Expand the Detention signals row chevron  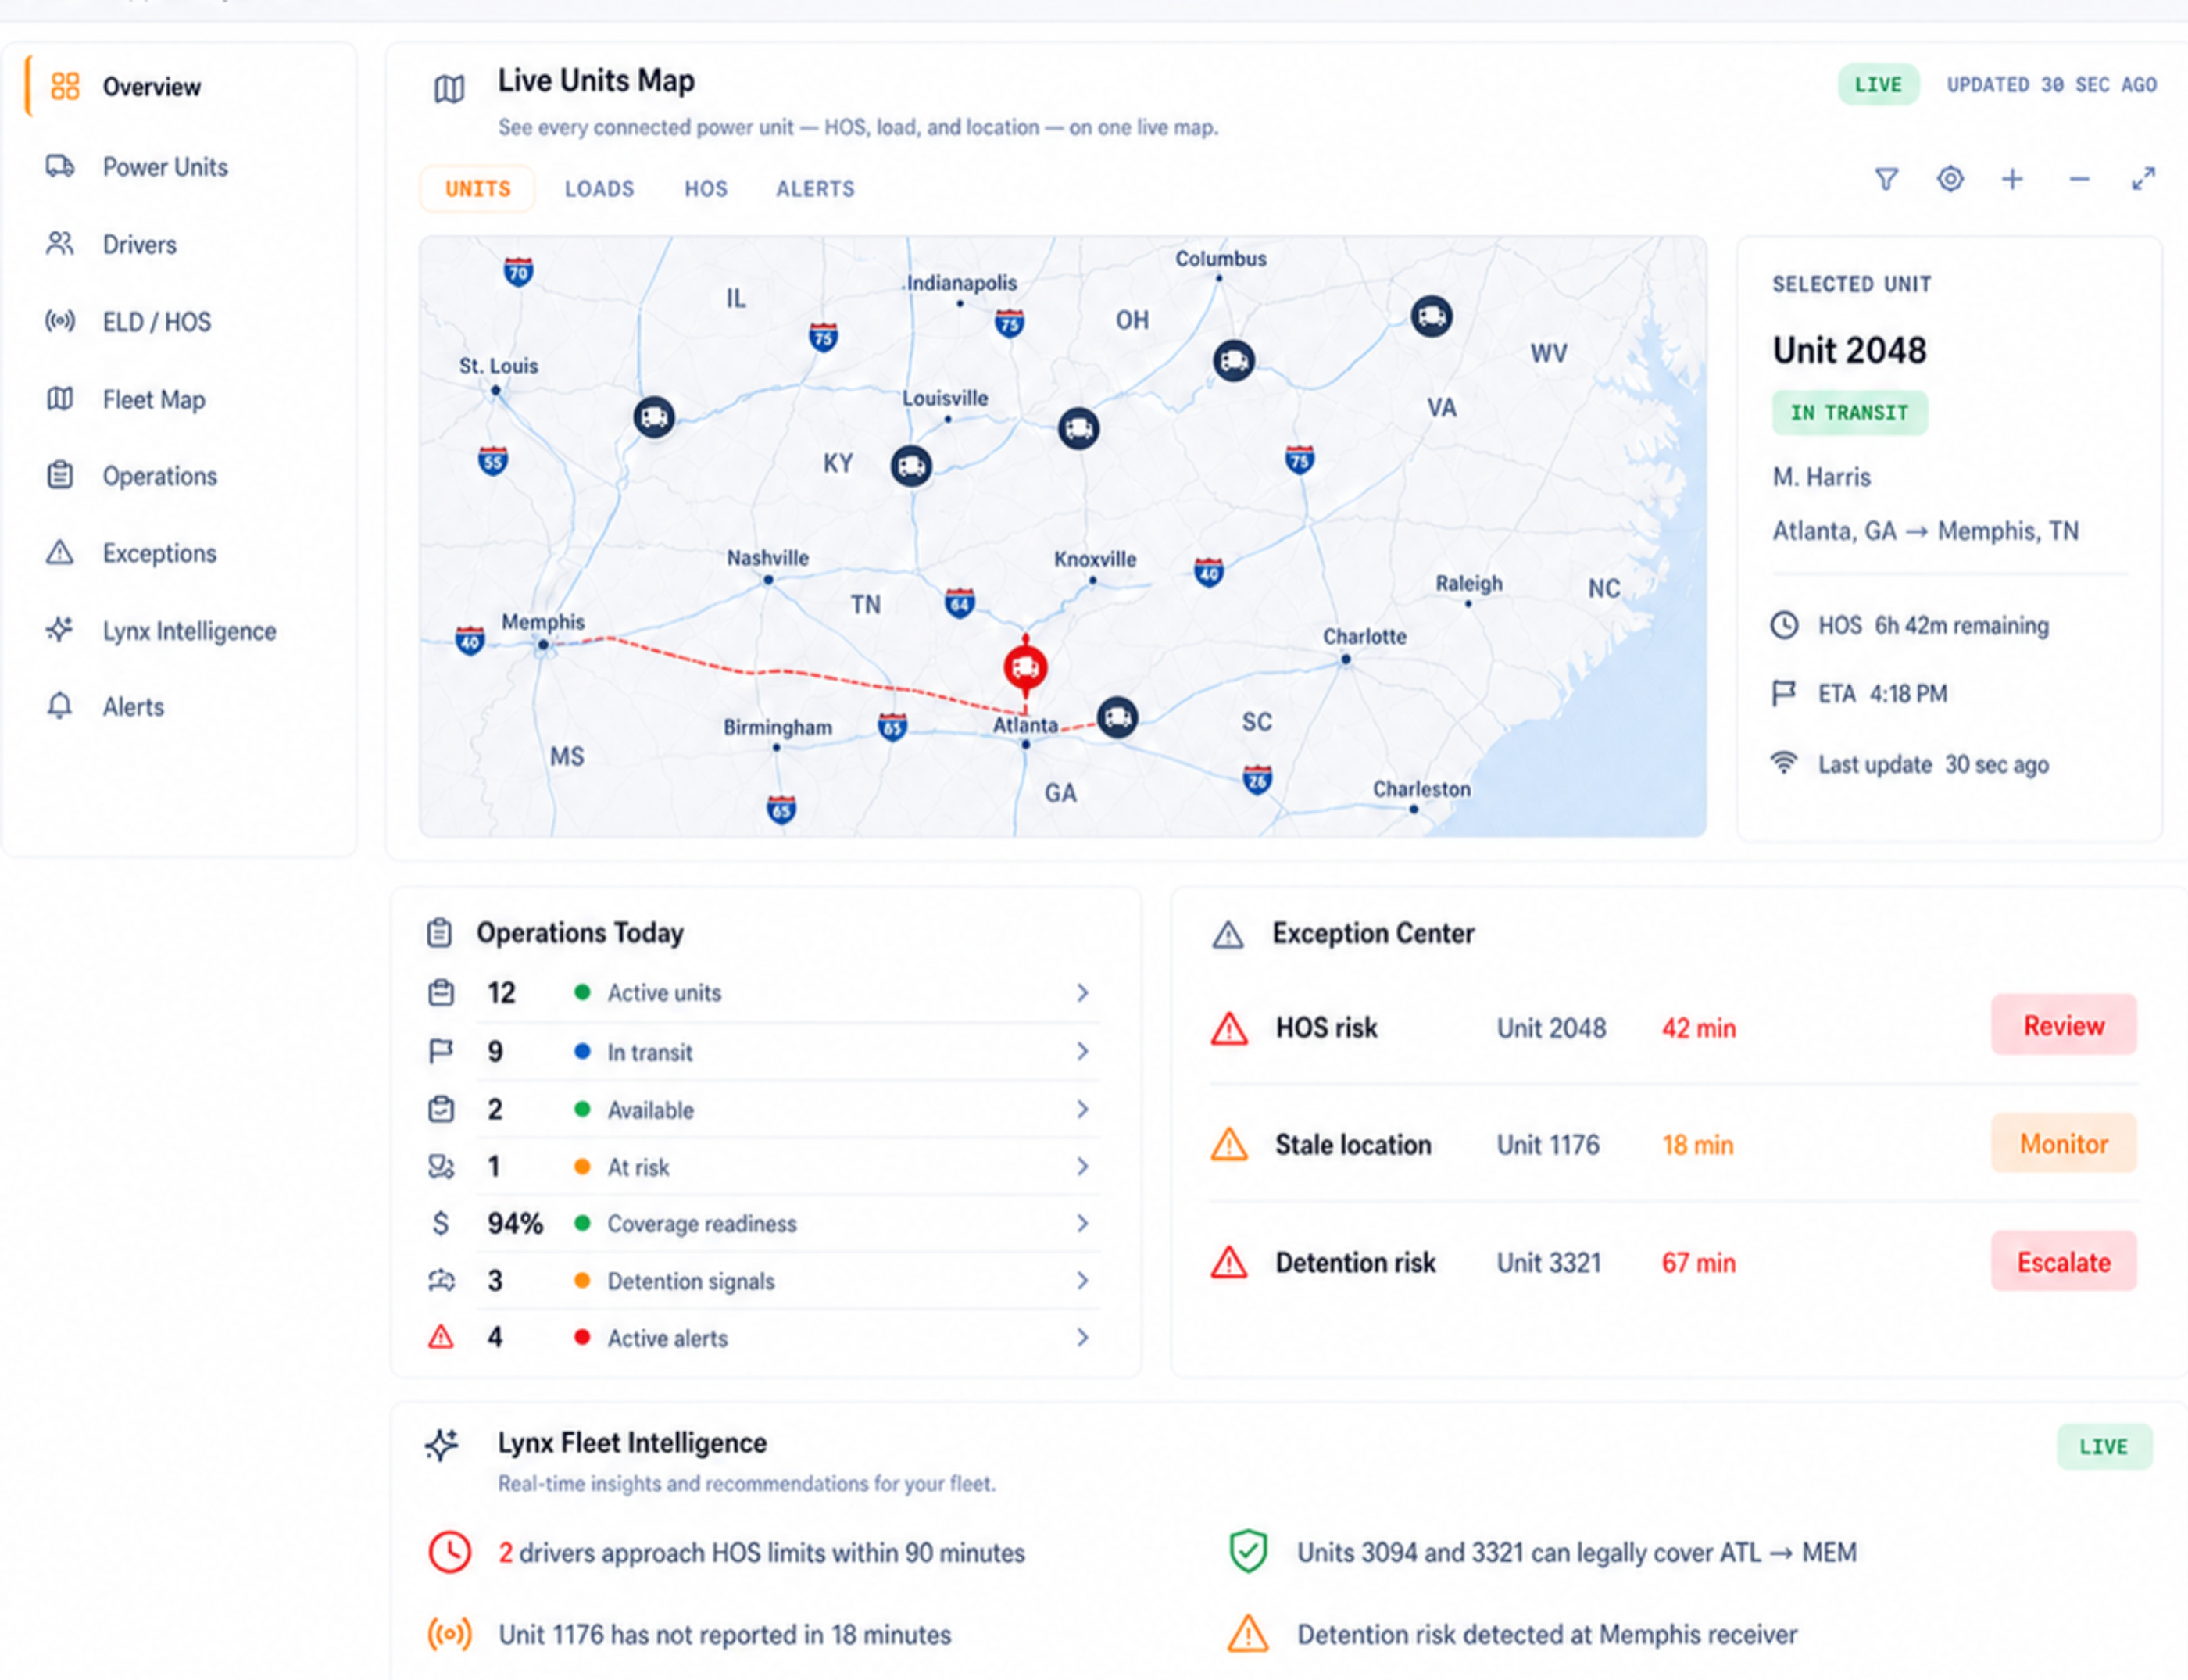(1082, 1281)
